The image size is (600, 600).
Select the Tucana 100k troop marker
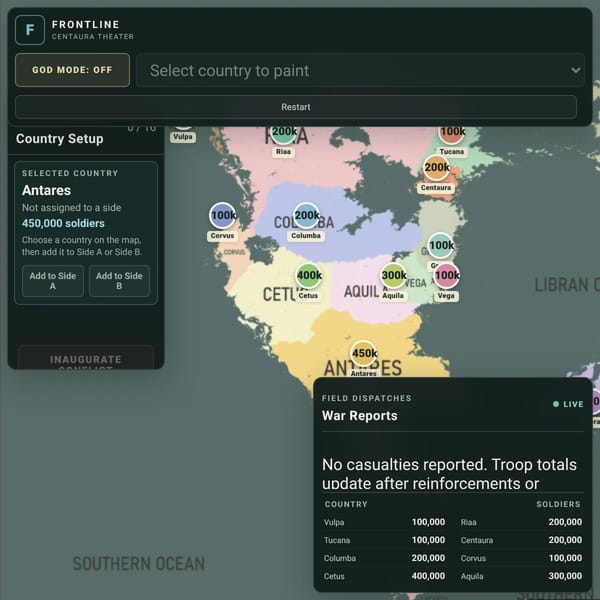click(452, 133)
